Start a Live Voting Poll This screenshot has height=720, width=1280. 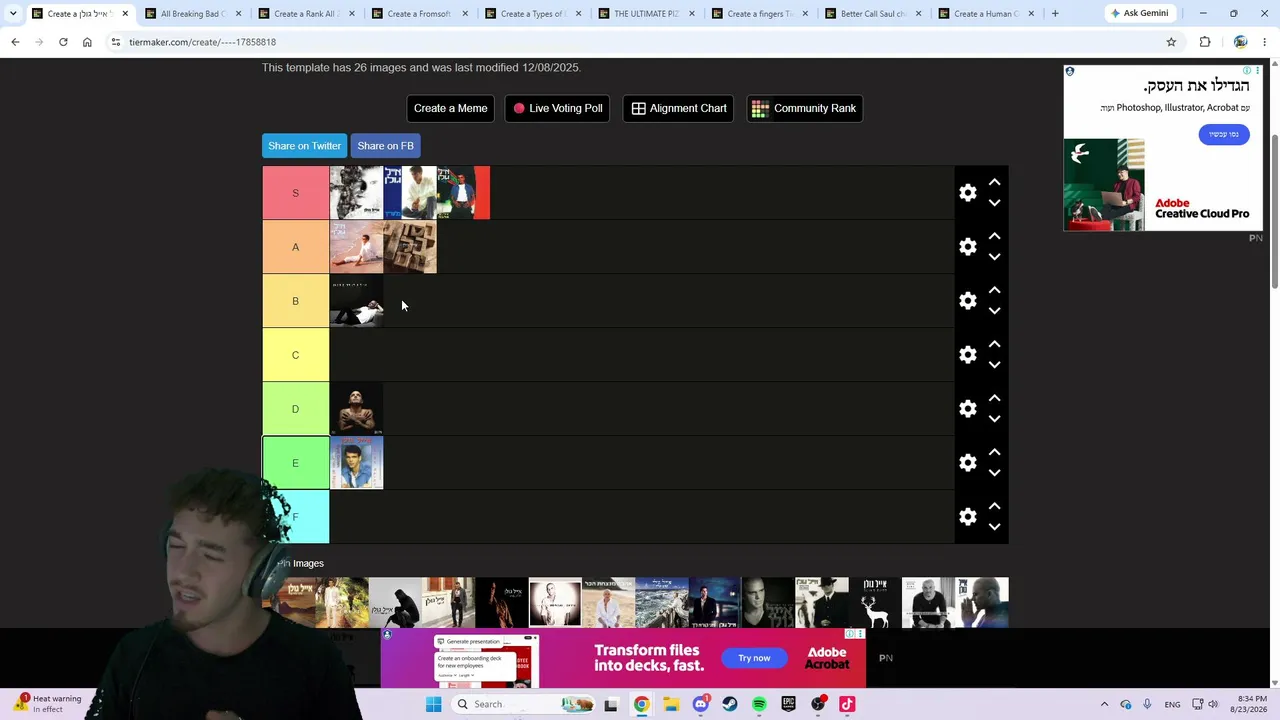pyautogui.click(x=559, y=108)
